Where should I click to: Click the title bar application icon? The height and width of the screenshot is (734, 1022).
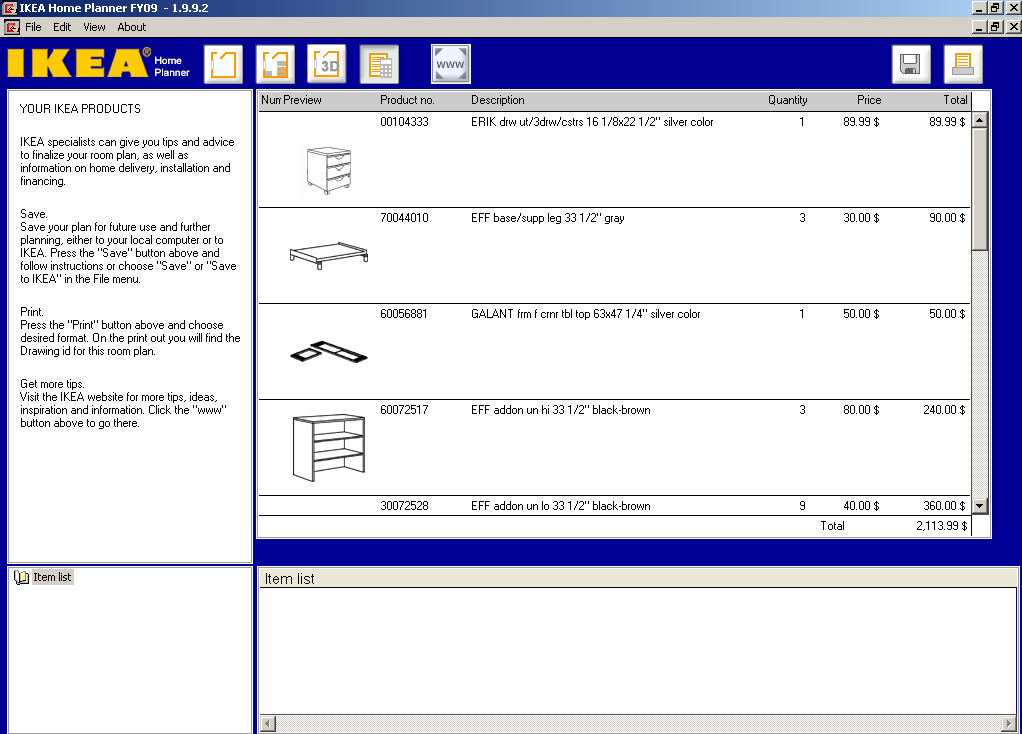point(9,8)
